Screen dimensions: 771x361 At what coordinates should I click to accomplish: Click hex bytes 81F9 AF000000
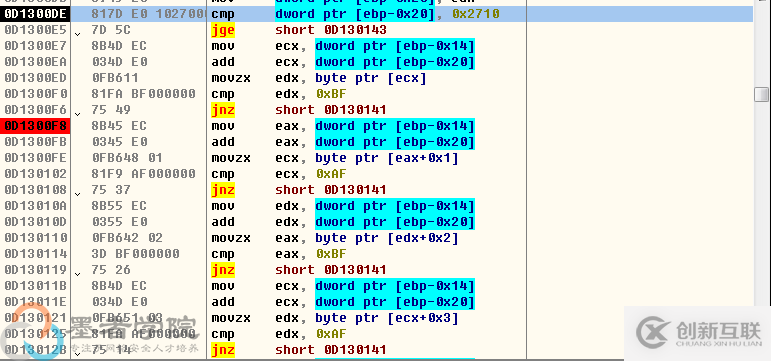pyautogui.click(x=144, y=174)
